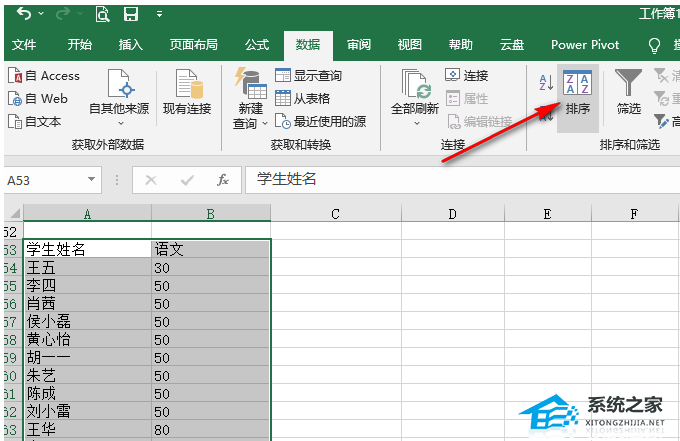Select column B header
Viewport: 680px width, 441px height.
(x=211, y=214)
